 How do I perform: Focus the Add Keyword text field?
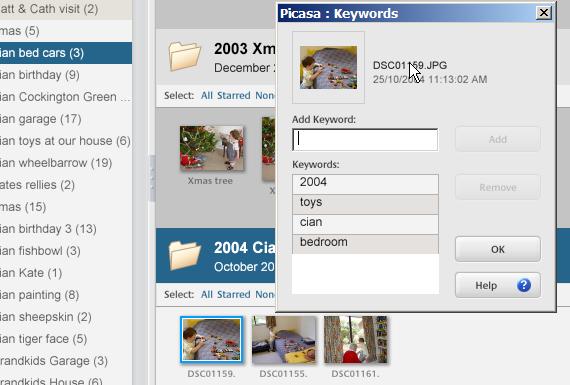[365, 139]
